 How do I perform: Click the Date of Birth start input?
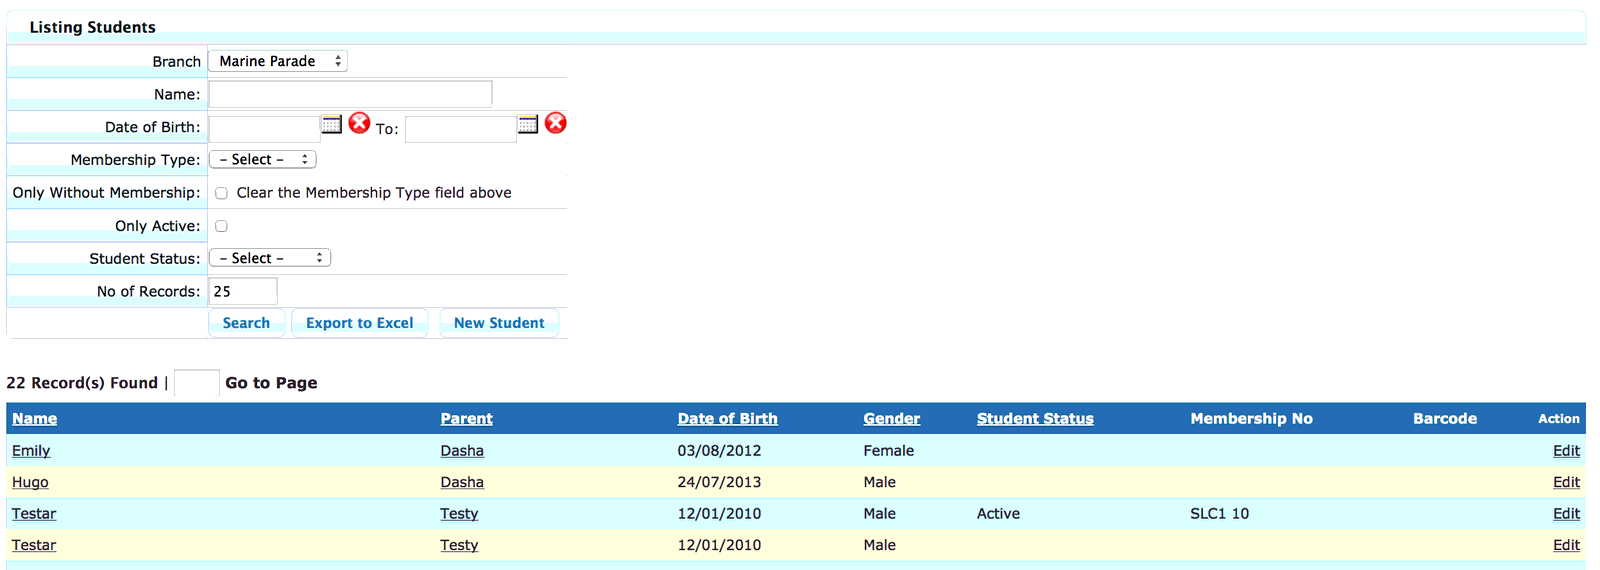pos(264,129)
